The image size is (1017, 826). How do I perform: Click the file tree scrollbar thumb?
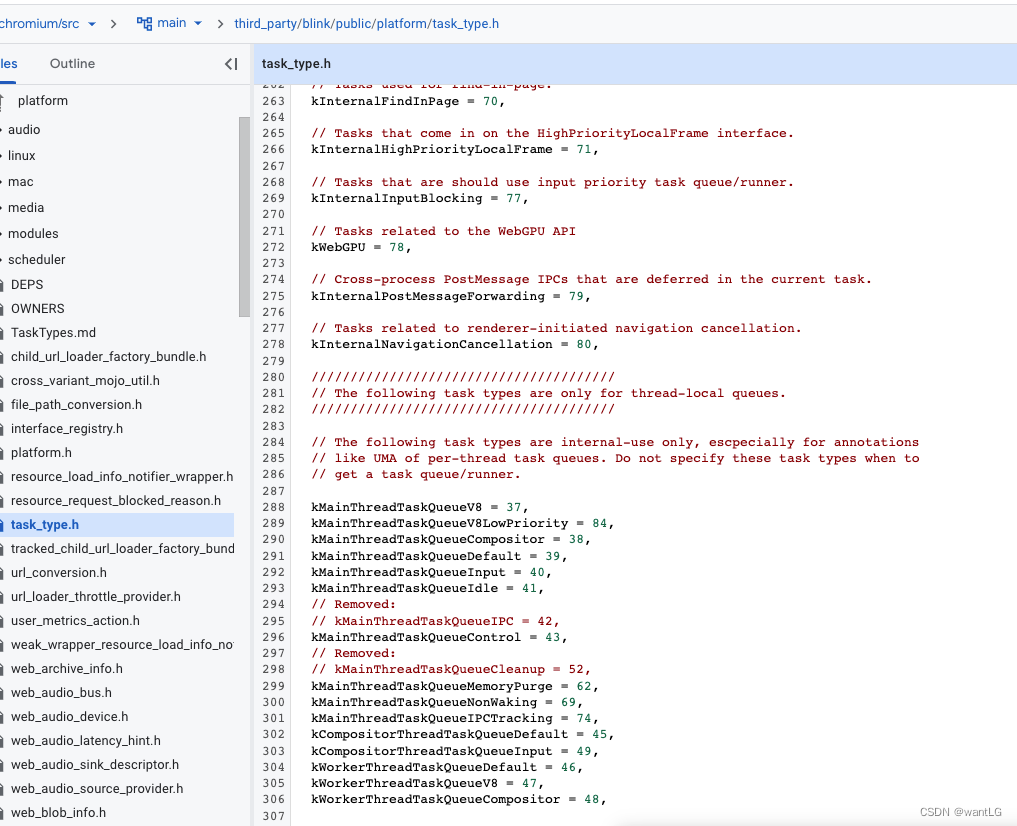pyautogui.click(x=244, y=217)
